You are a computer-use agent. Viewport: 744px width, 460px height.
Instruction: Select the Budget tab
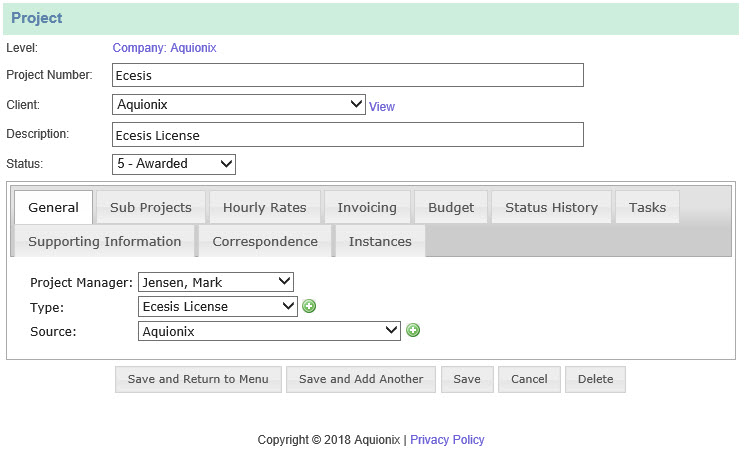coord(451,207)
